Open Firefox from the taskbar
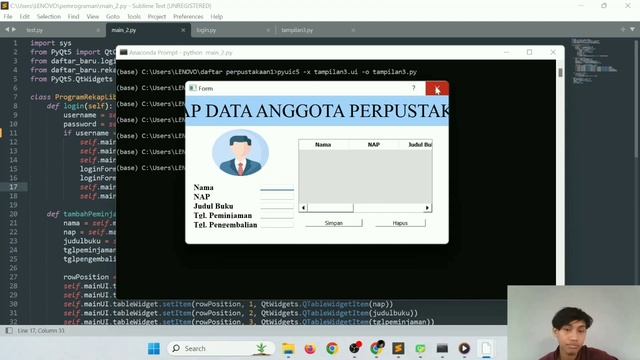This screenshot has height=360, width=640. [310, 348]
